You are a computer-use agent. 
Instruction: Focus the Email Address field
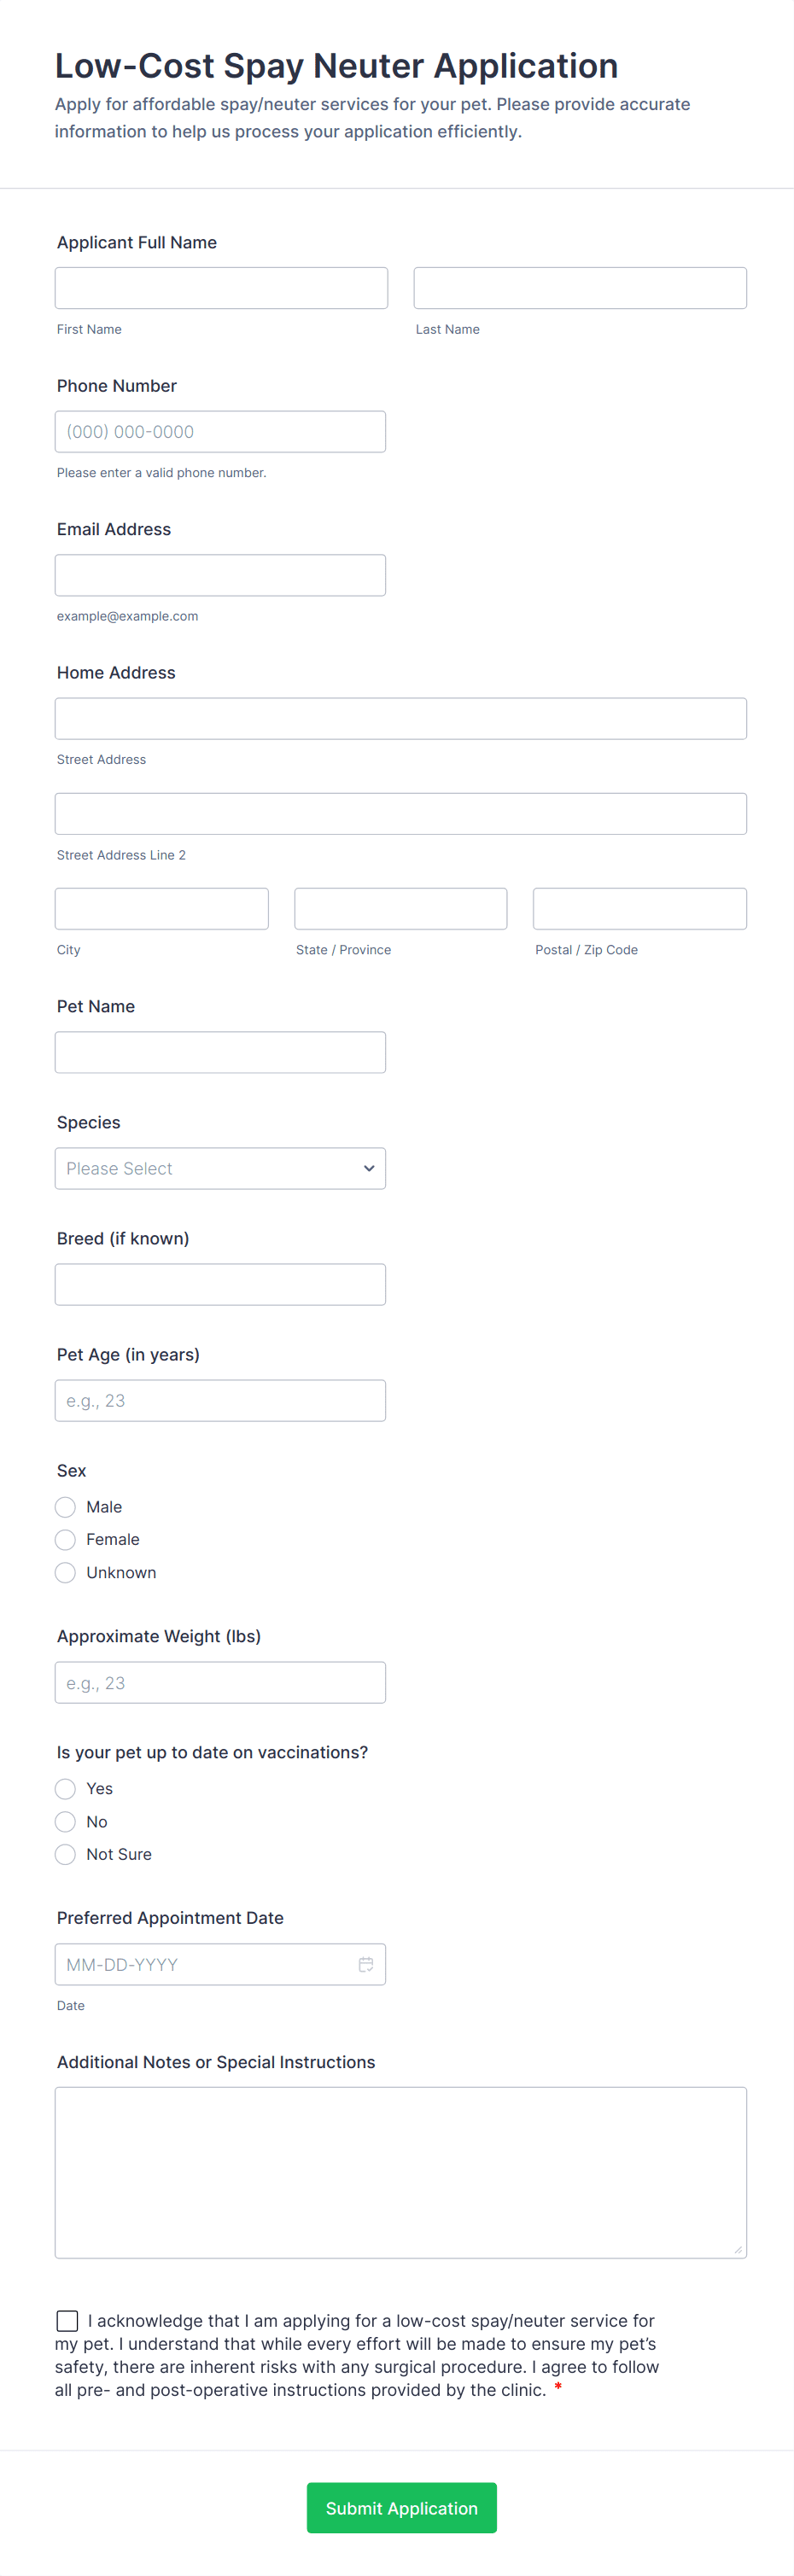click(220, 576)
